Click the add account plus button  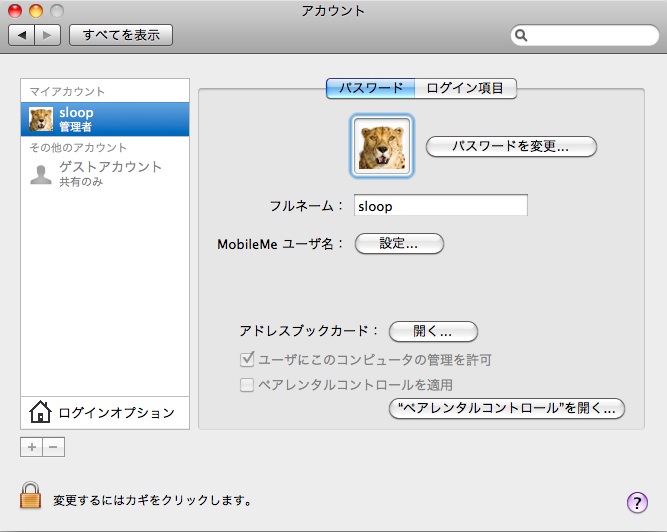(x=31, y=447)
